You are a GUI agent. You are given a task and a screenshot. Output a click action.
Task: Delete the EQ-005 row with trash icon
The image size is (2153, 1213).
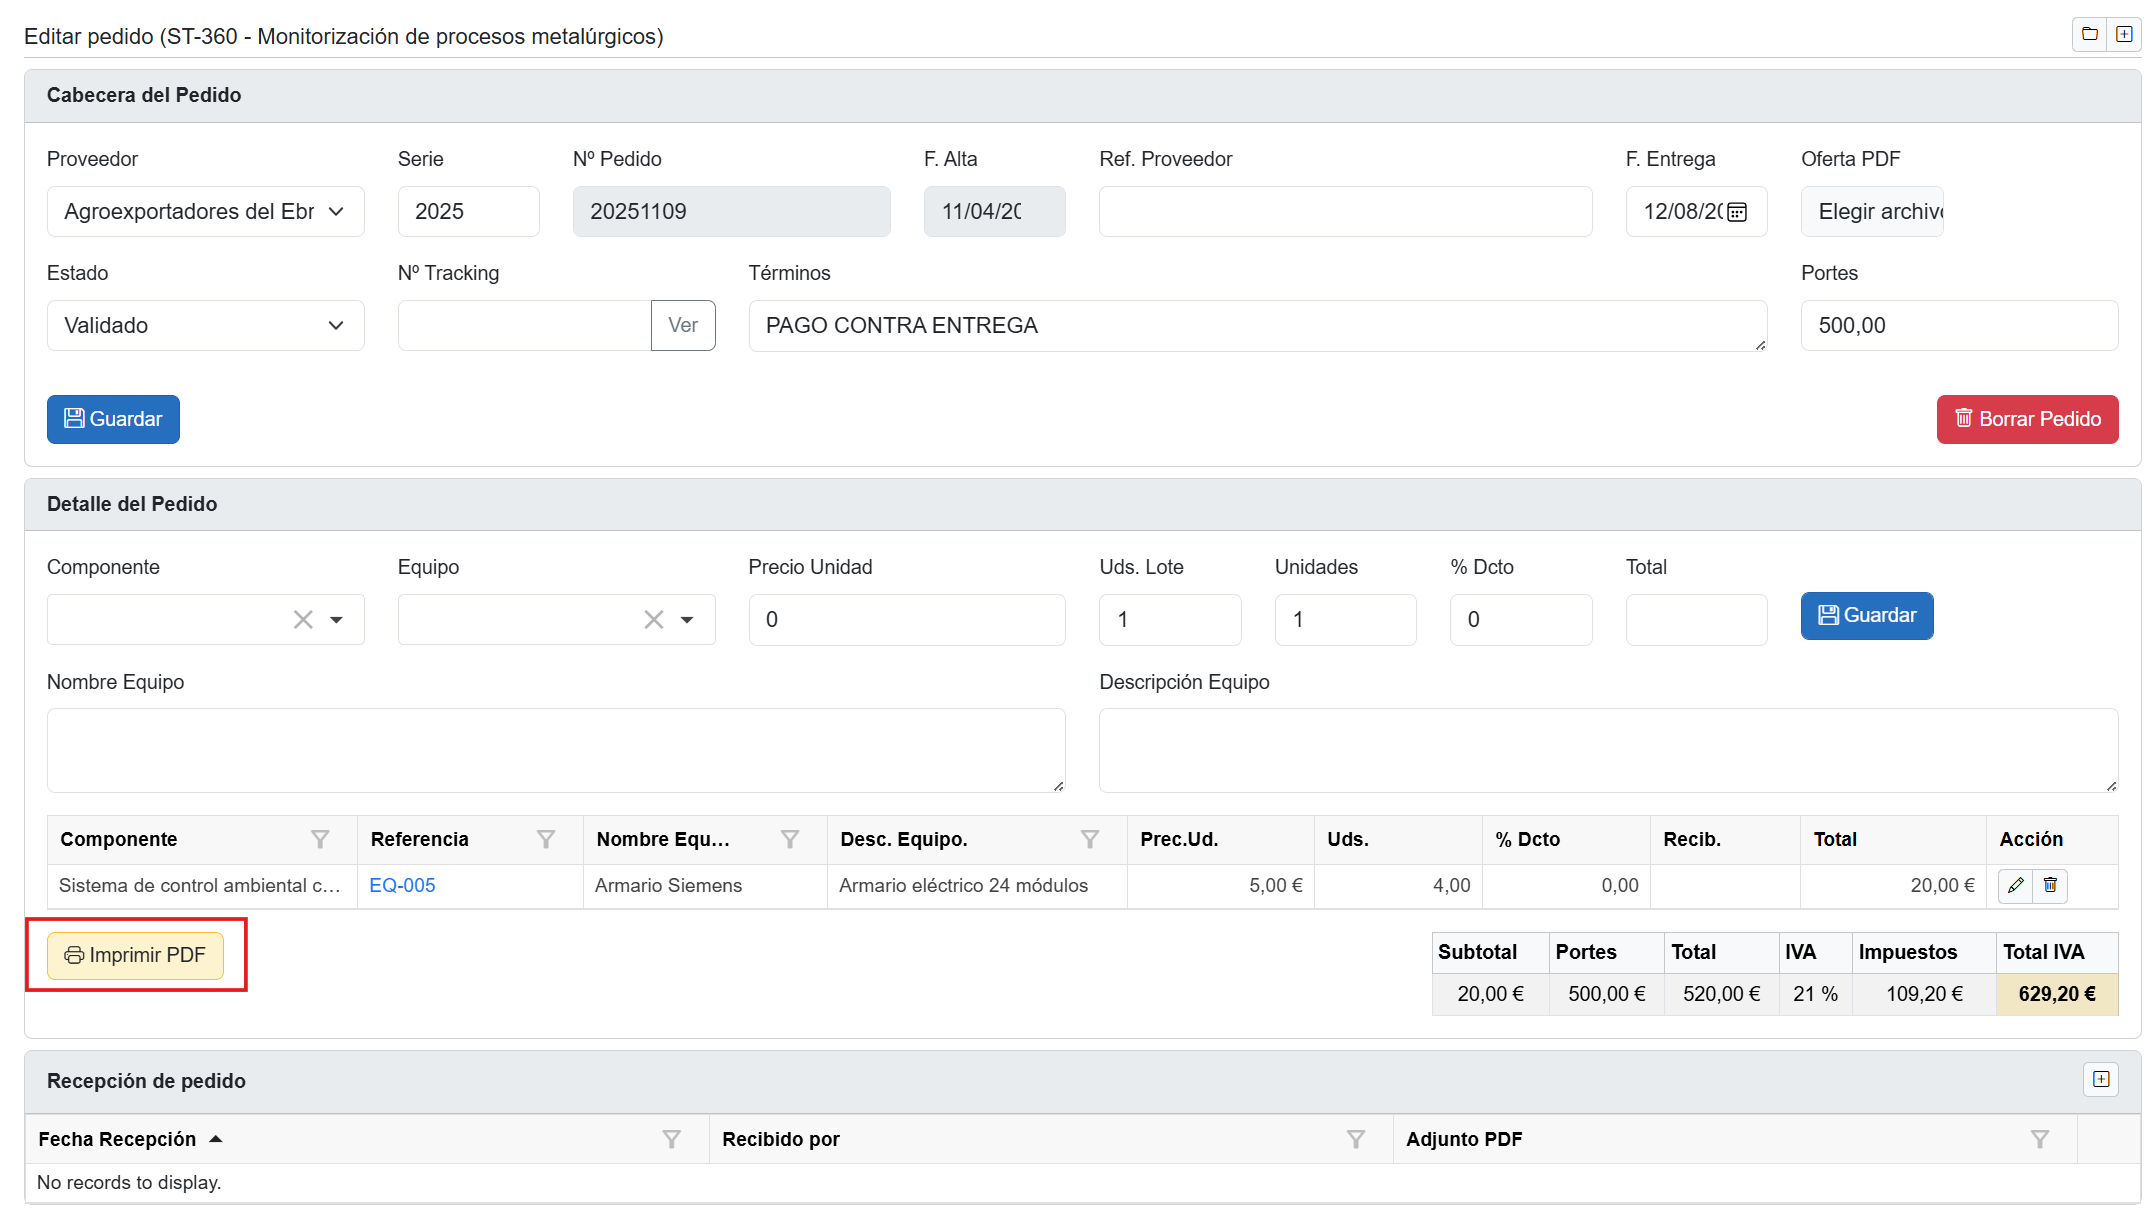click(2050, 885)
